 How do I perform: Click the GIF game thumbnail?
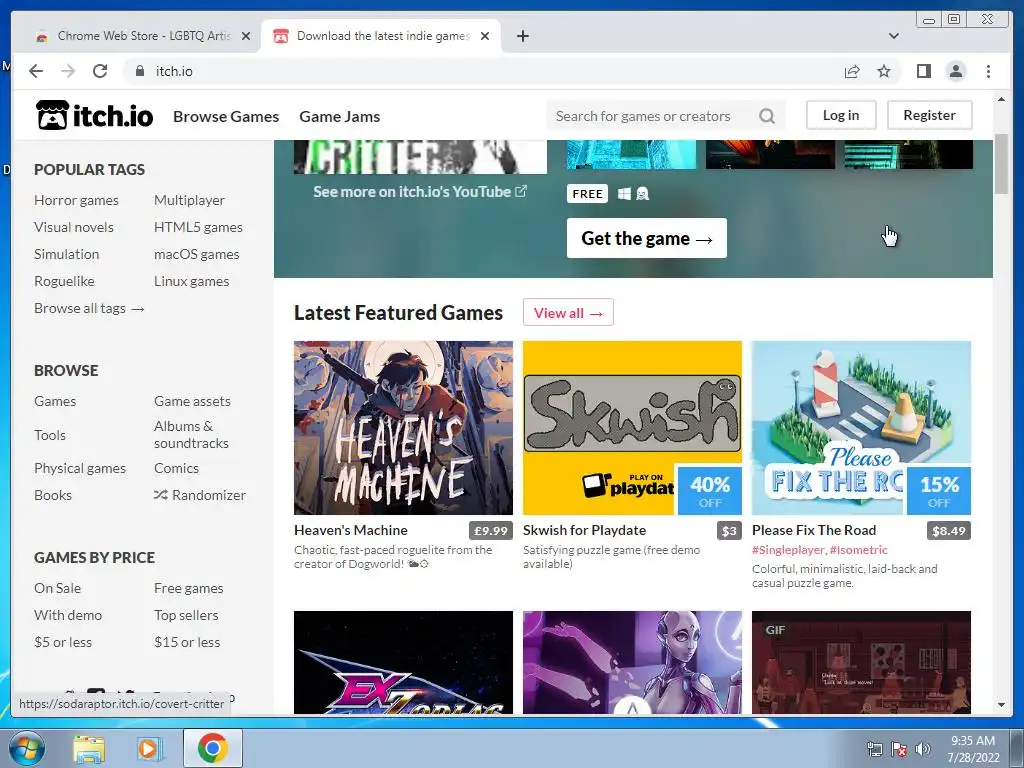861,662
